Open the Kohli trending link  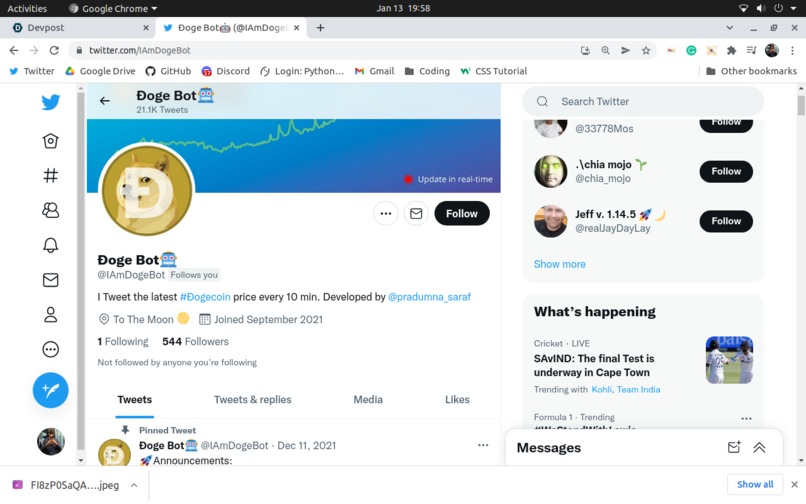coord(601,389)
